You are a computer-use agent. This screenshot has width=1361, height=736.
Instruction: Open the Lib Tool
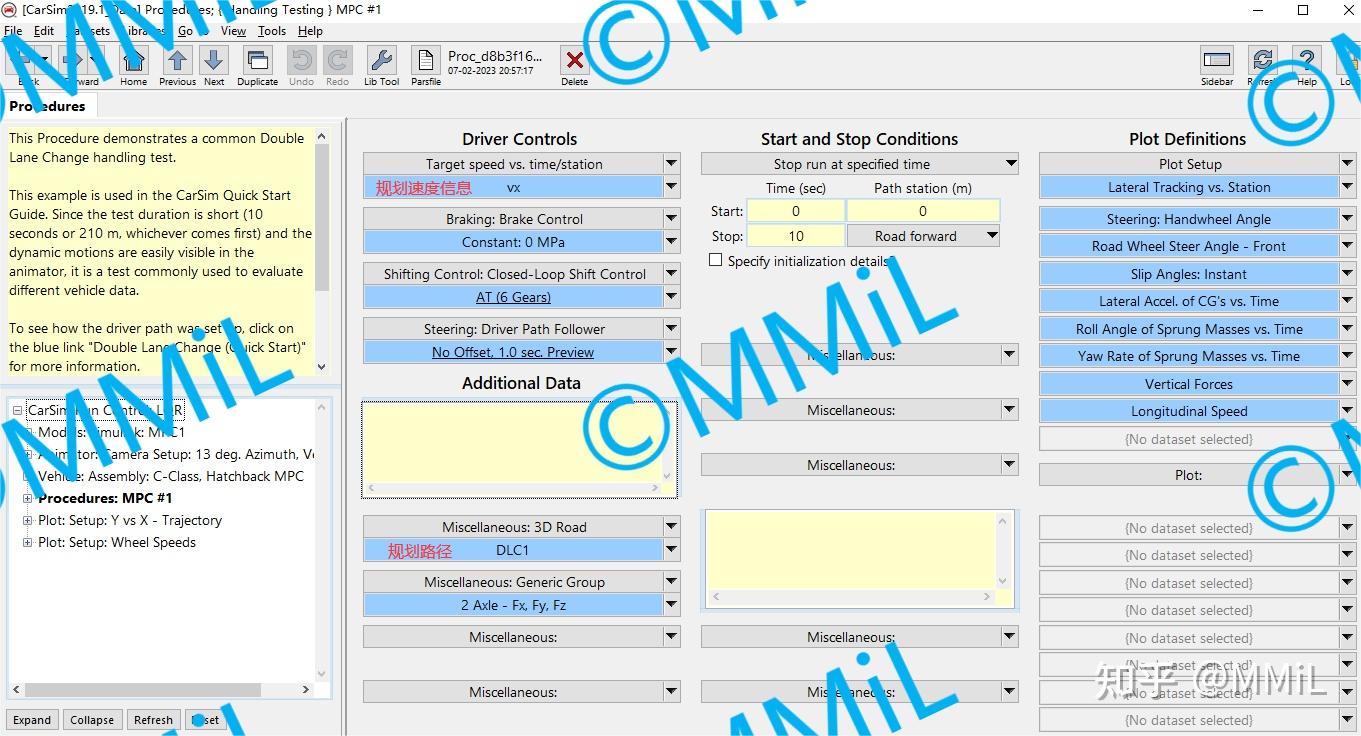(381, 61)
